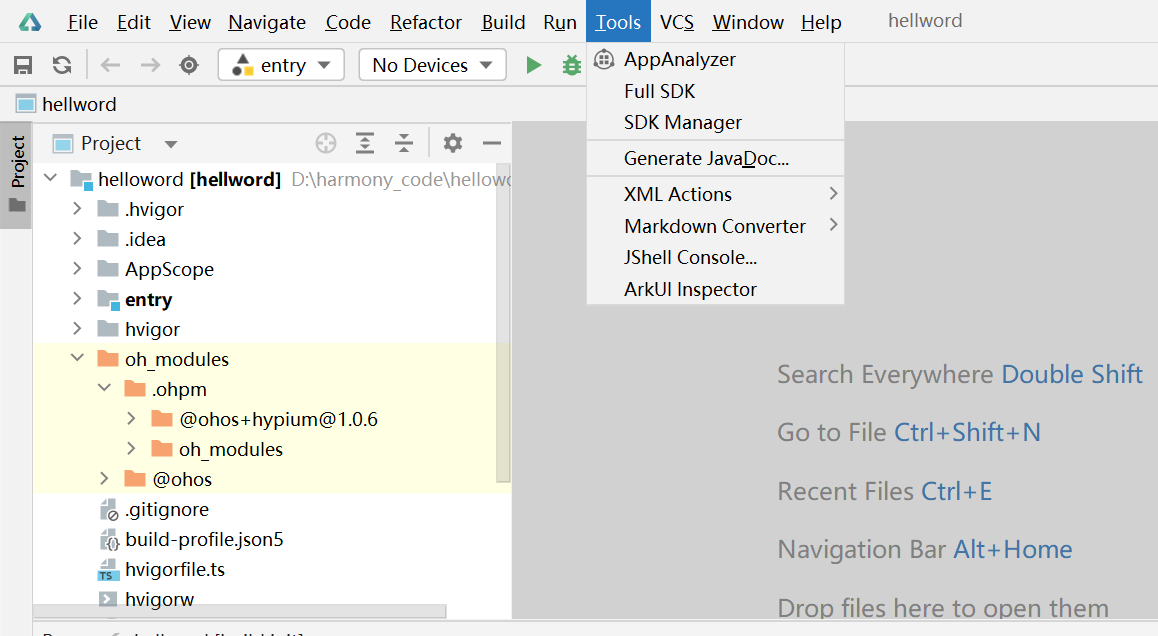1158x636 pixels.
Task: Click the locate target icon in main toolbar
Action: pyautogui.click(x=189, y=65)
